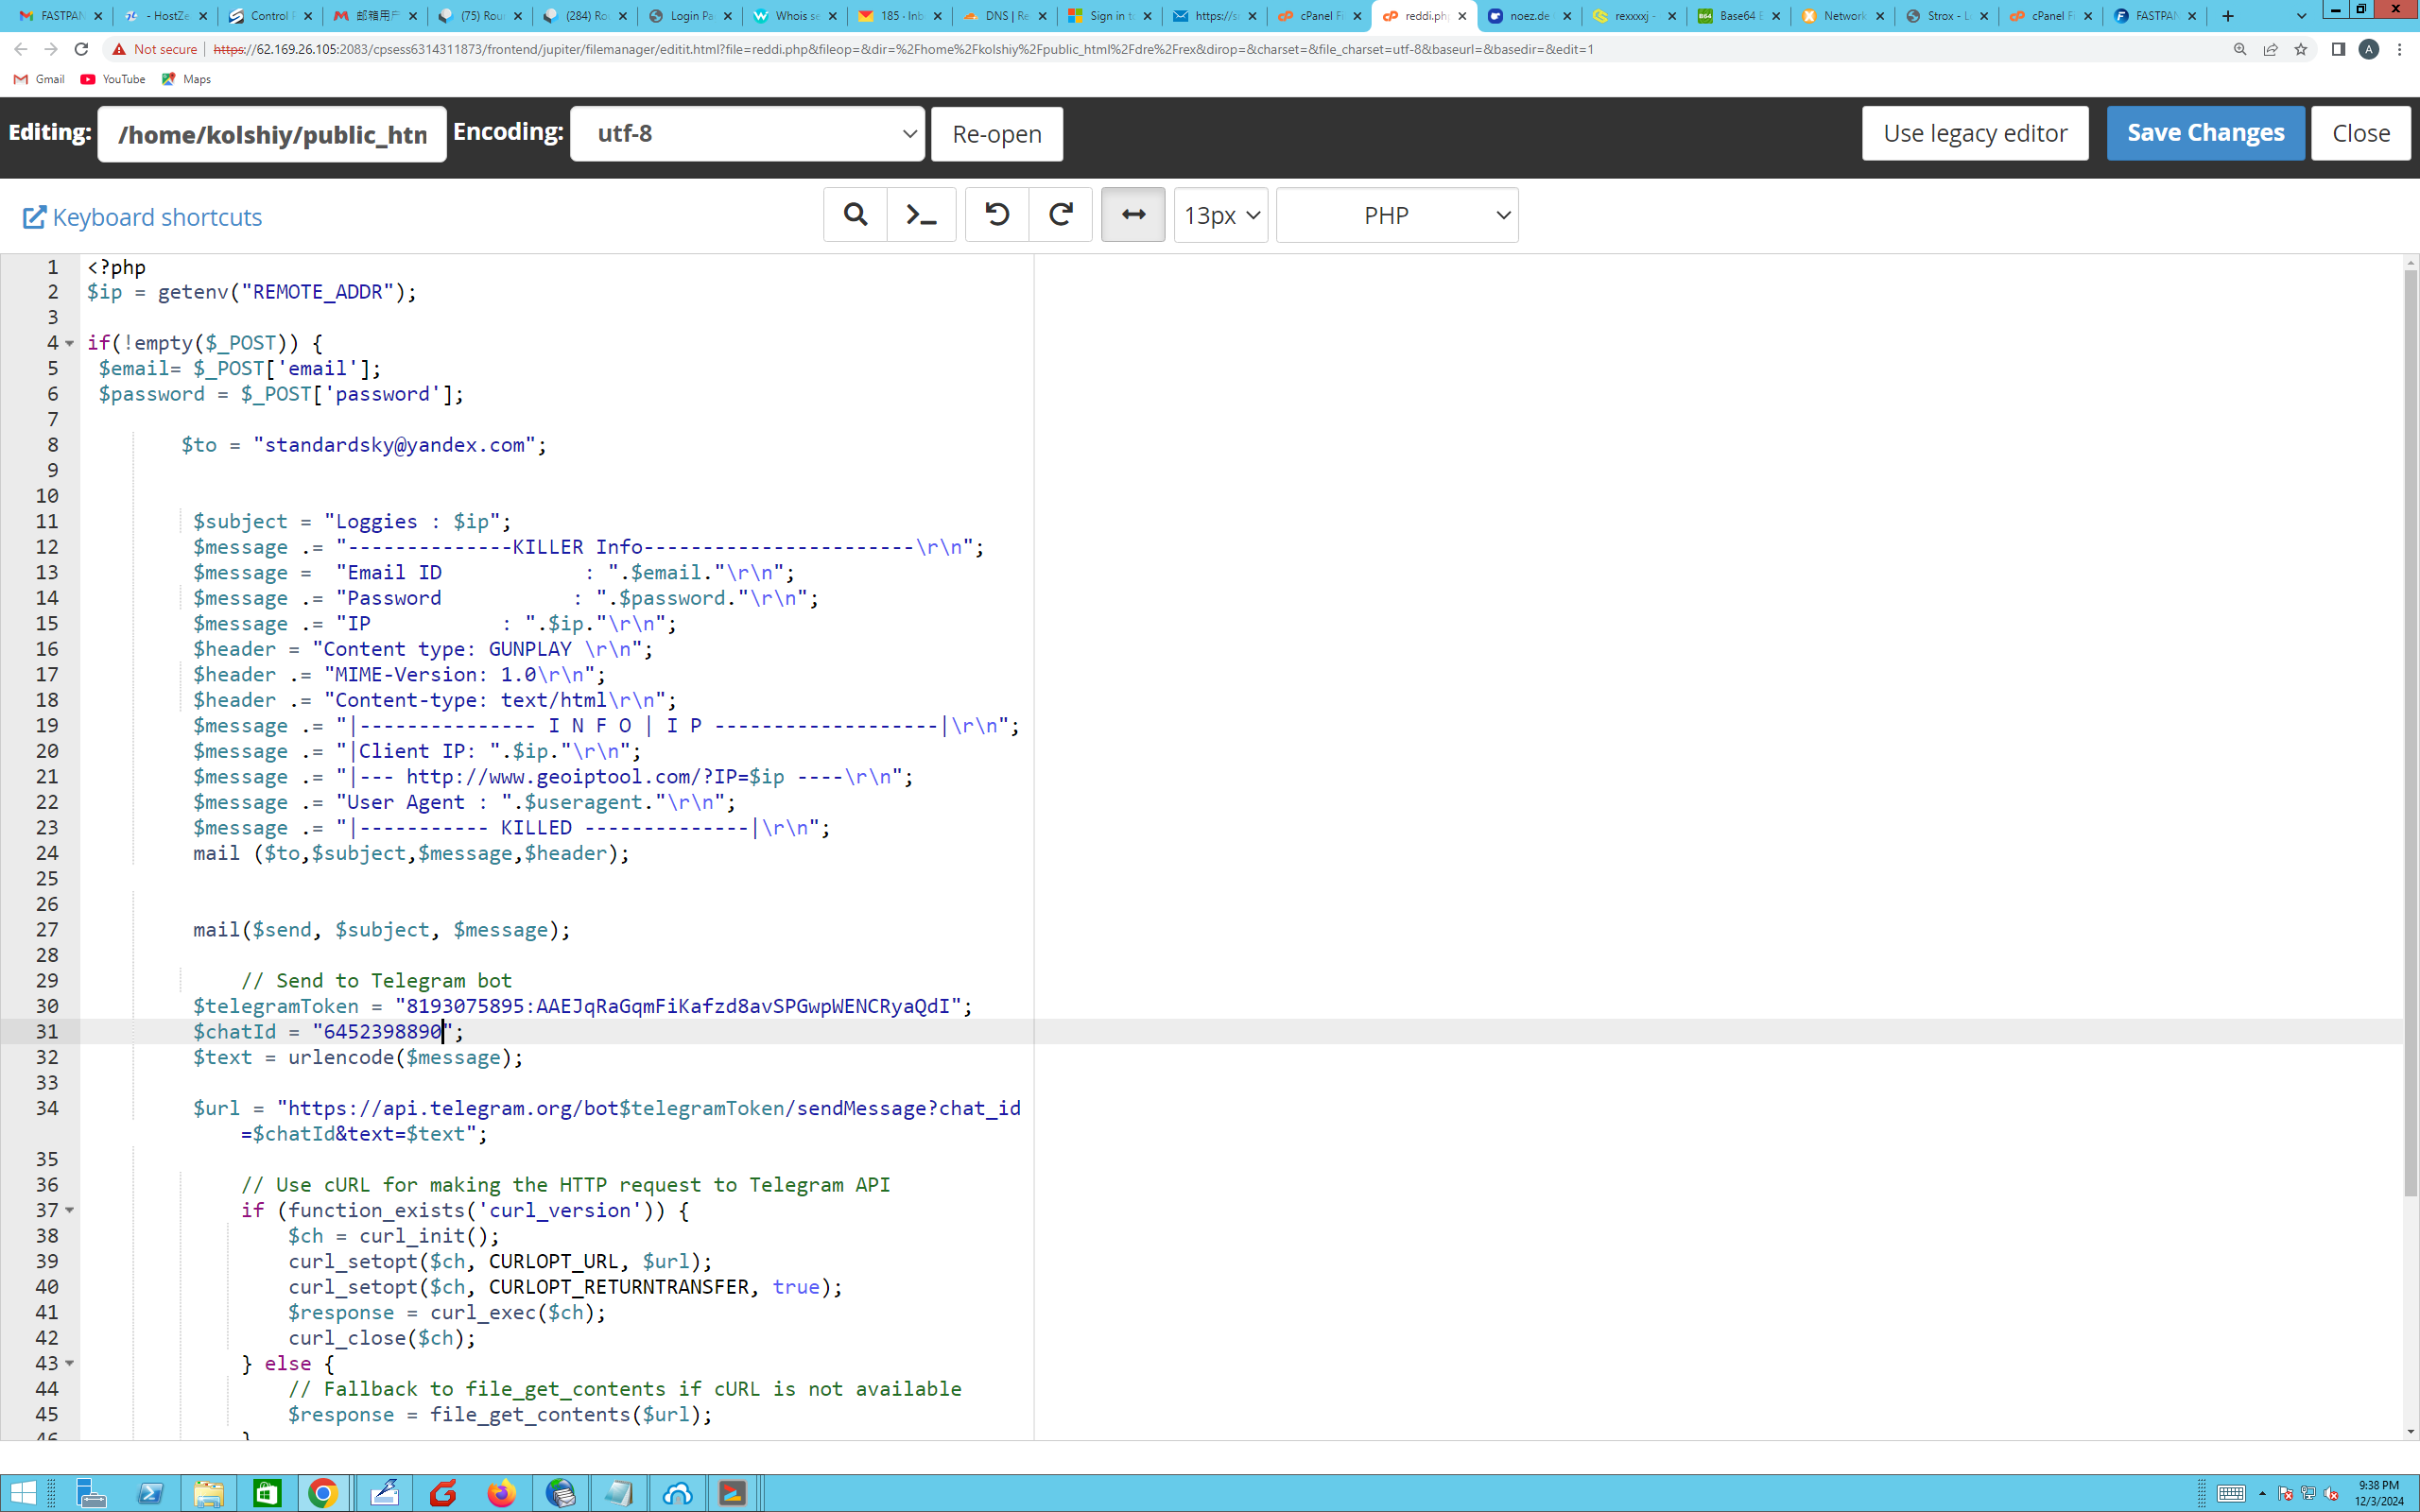Open the blue cloud taskbar icon
The image size is (2420, 1512).
tap(678, 1493)
